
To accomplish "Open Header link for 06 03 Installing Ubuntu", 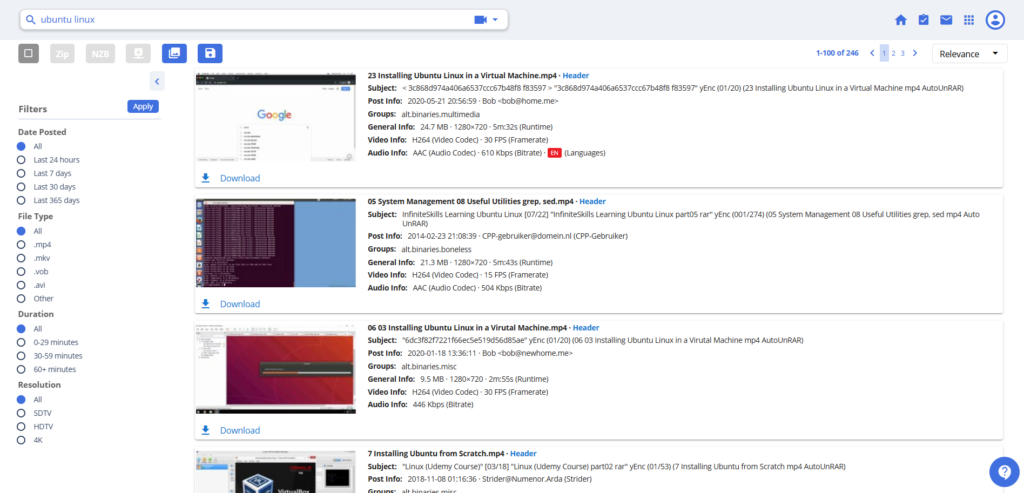I will point(586,327).
